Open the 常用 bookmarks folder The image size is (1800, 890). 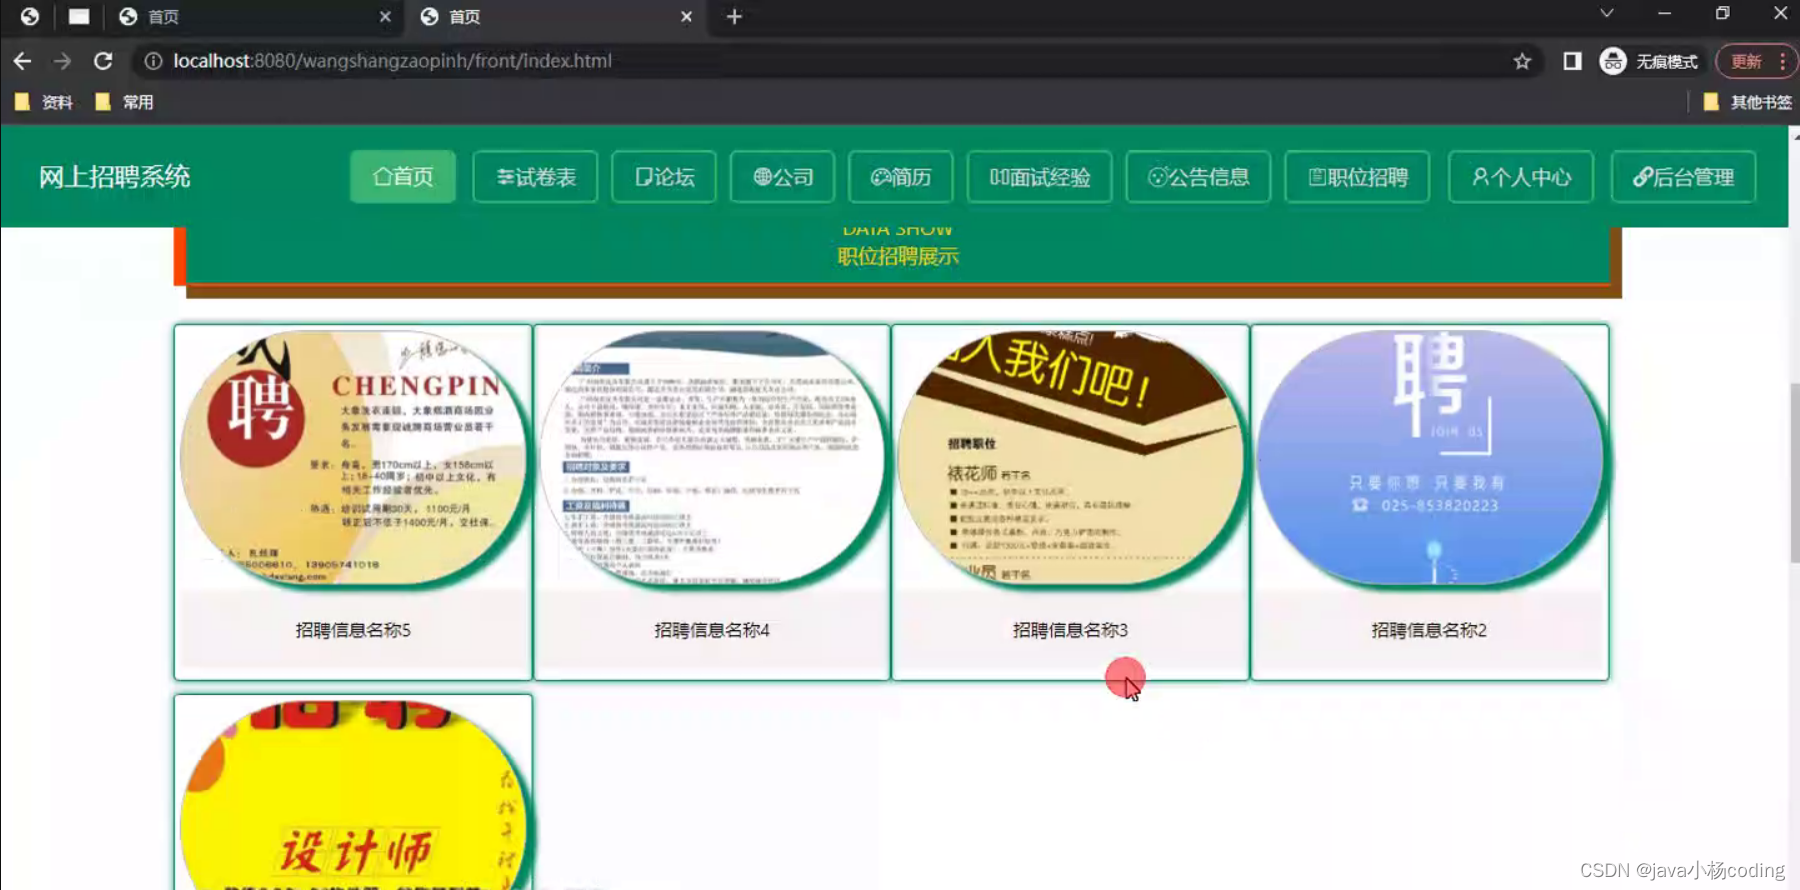click(124, 102)
